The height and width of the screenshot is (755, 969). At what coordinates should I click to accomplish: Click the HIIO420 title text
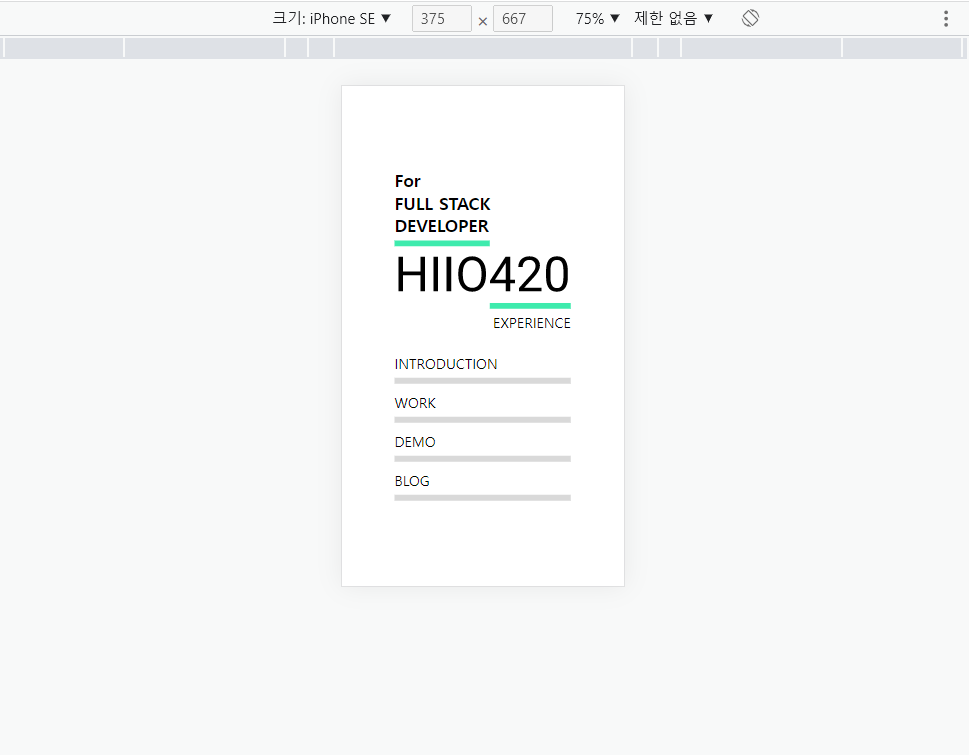482,274
